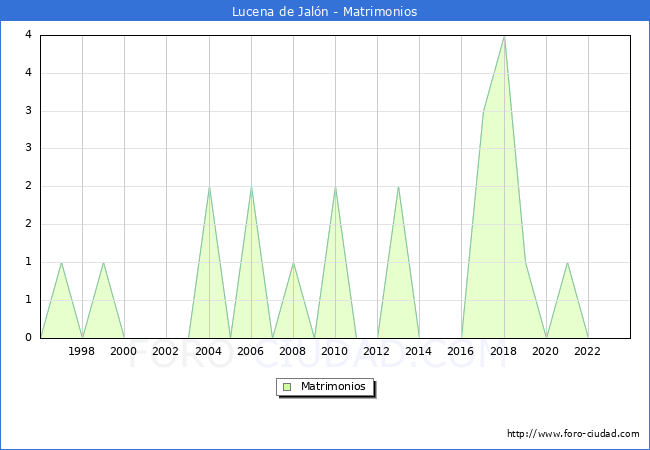Select the 2000 x-axis label
The image size is (650, 450).
pyautogui.click(x=124, y=351)
